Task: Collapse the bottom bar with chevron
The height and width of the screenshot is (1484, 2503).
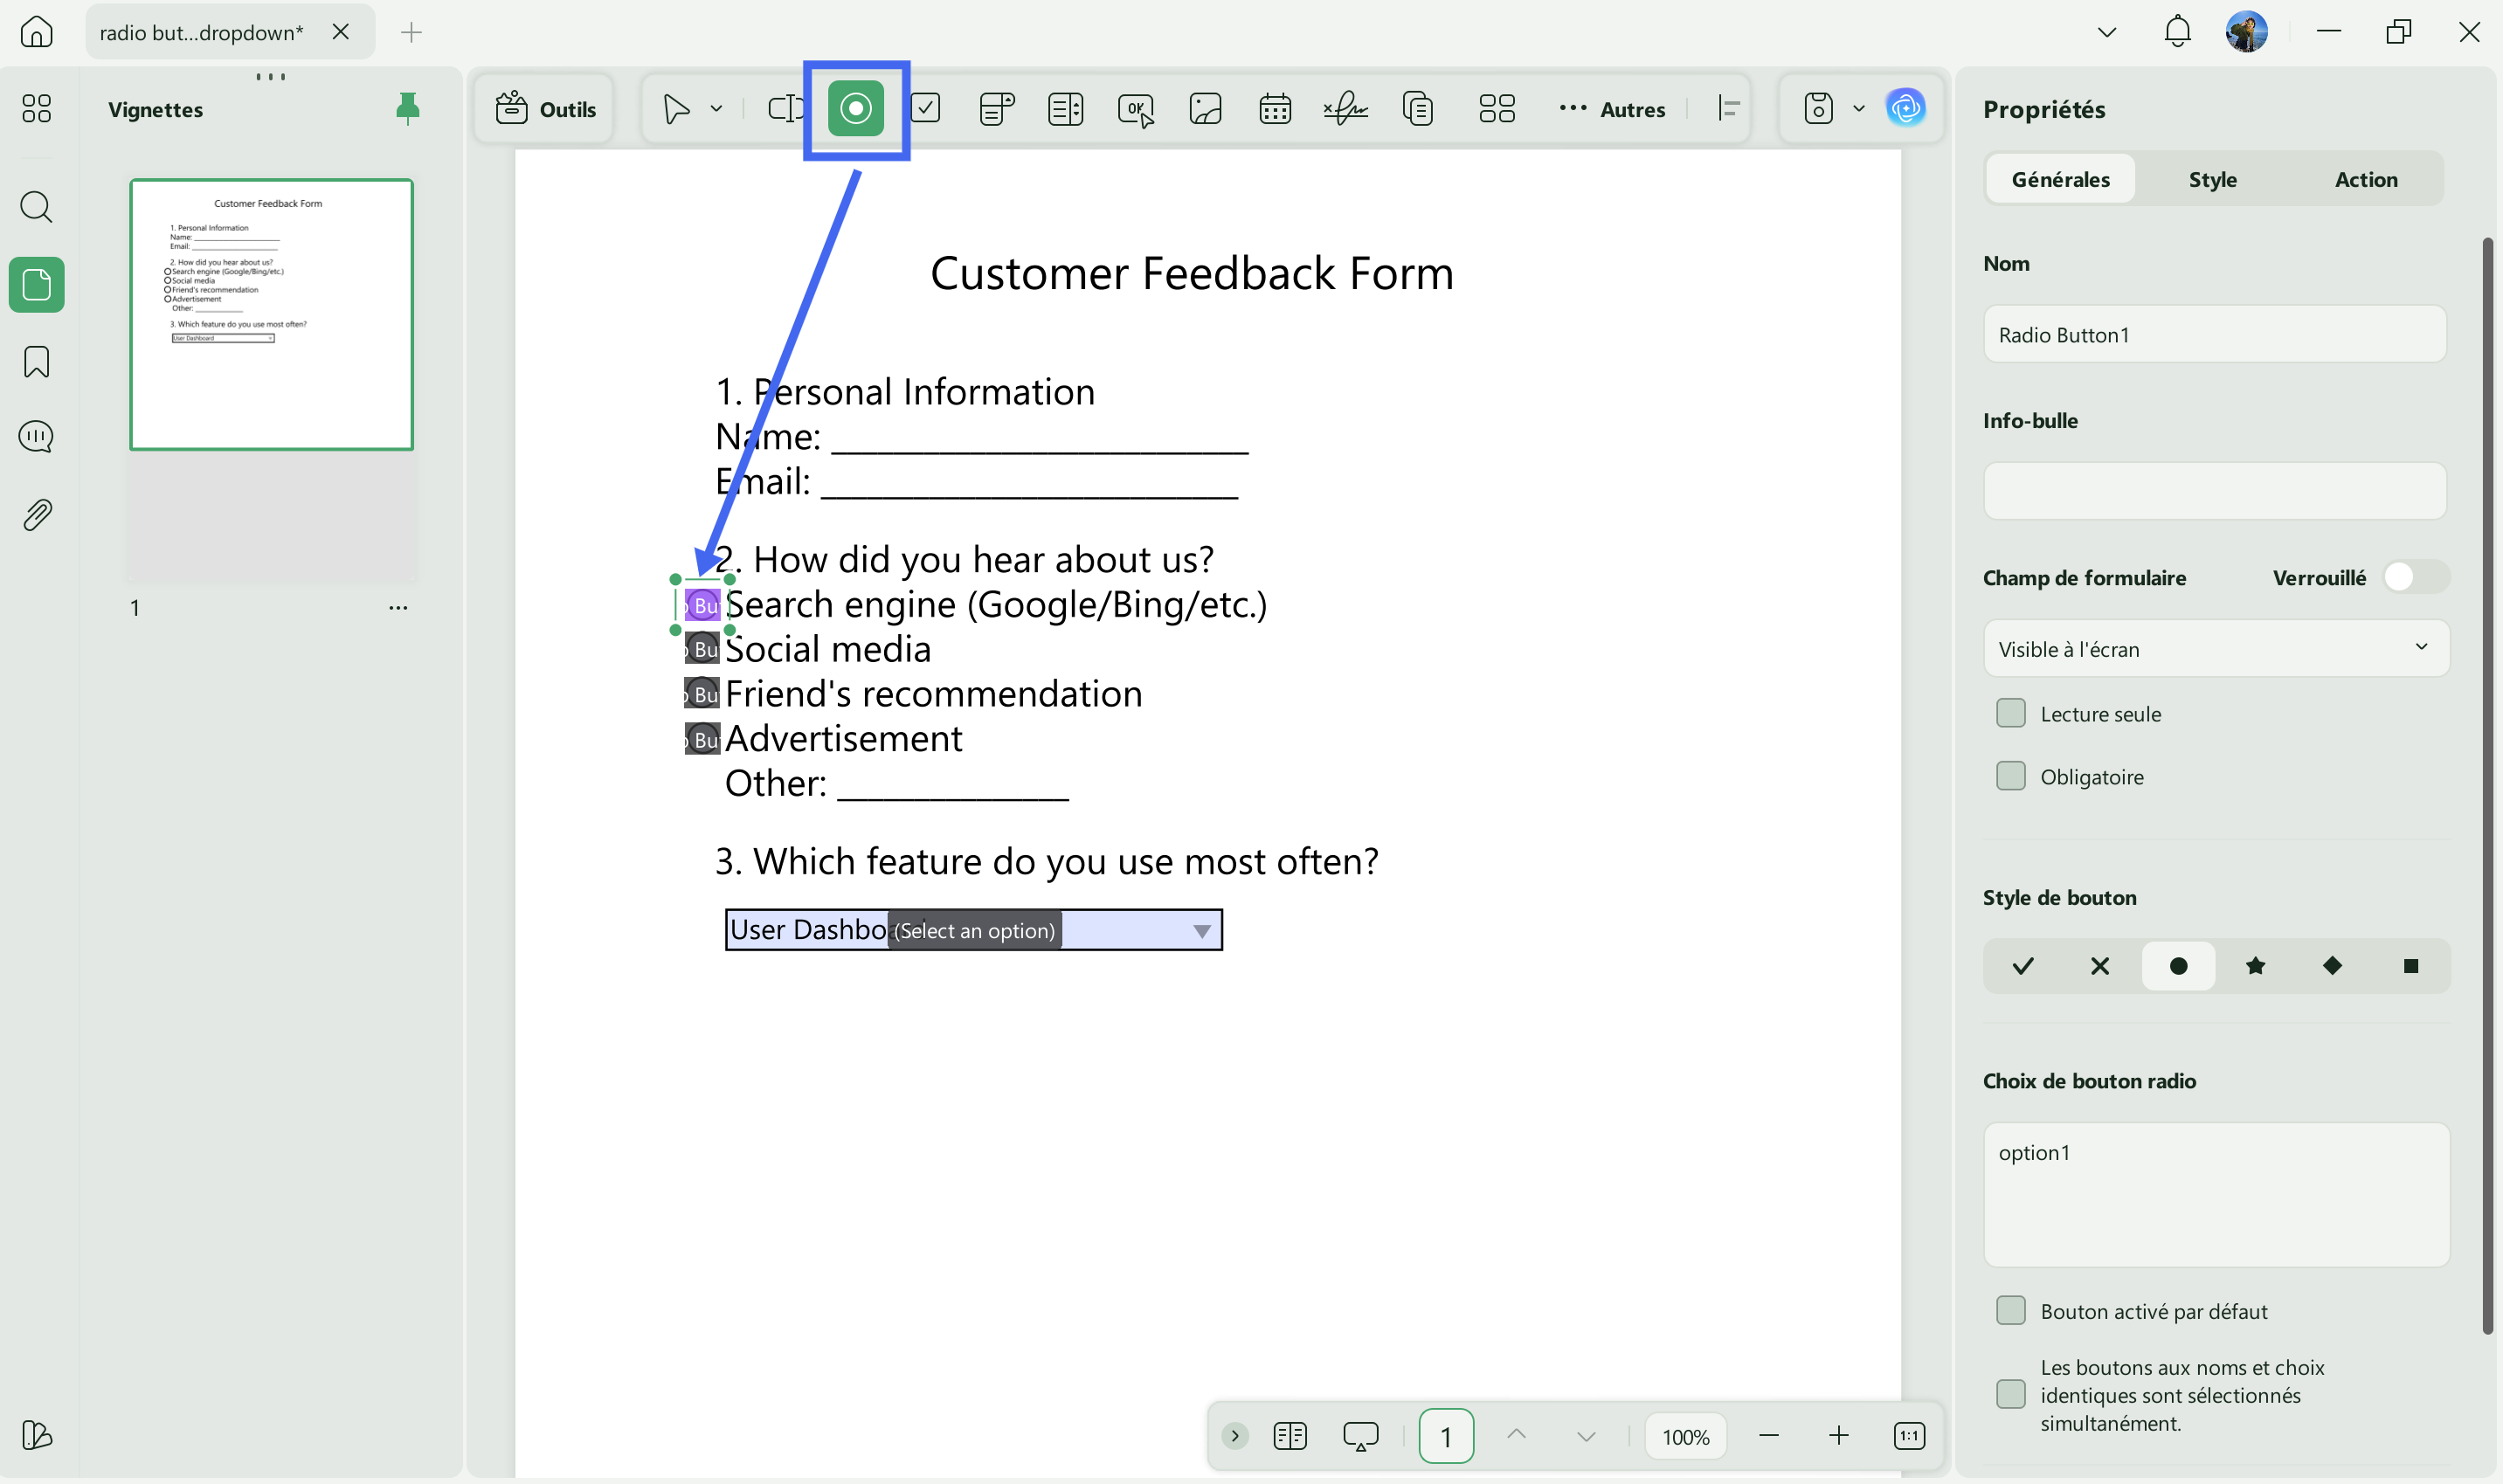Action: coord(1235,1436)
